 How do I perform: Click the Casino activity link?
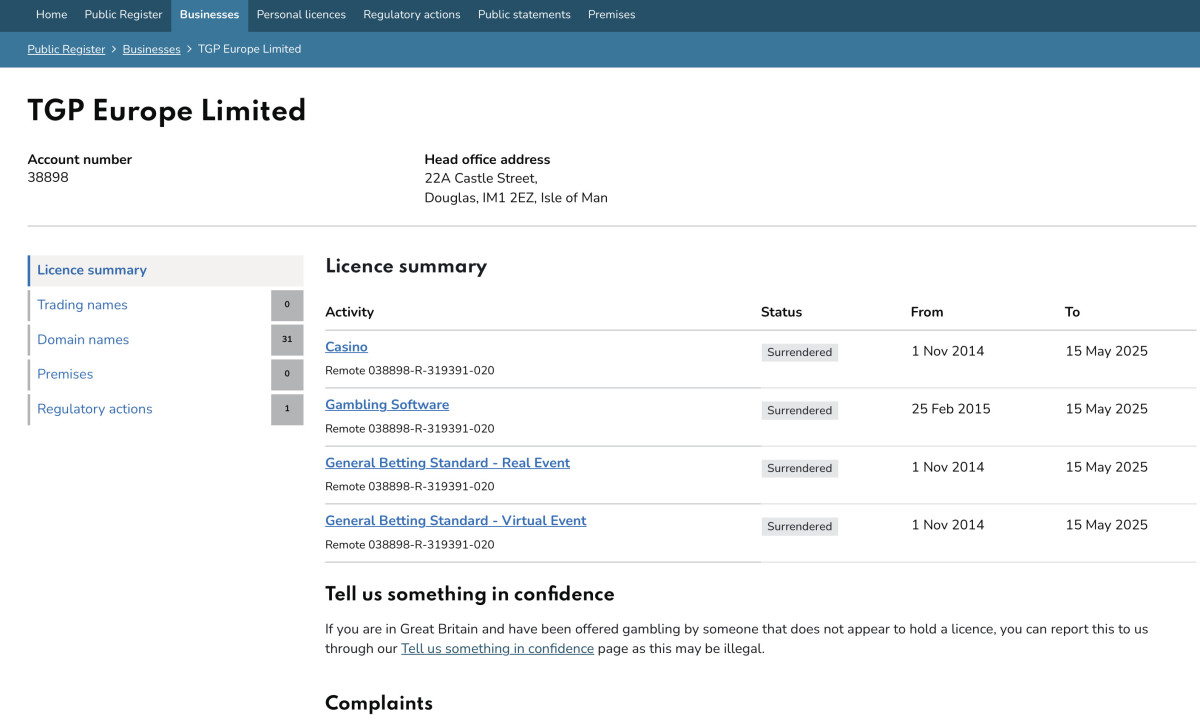pyautogui.click(x=346, y=347)
